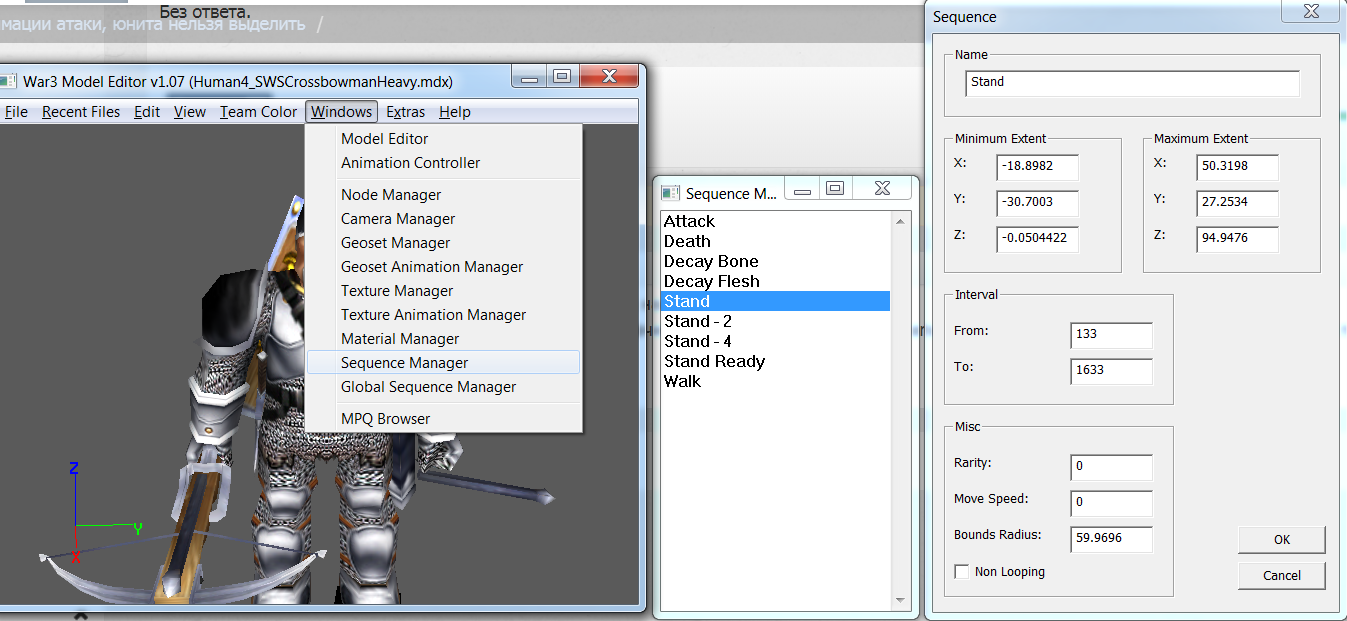This screenshot has height=621, width=1347.
Task: Click Minimum Extent Z field
Action: pos(1037,240)
